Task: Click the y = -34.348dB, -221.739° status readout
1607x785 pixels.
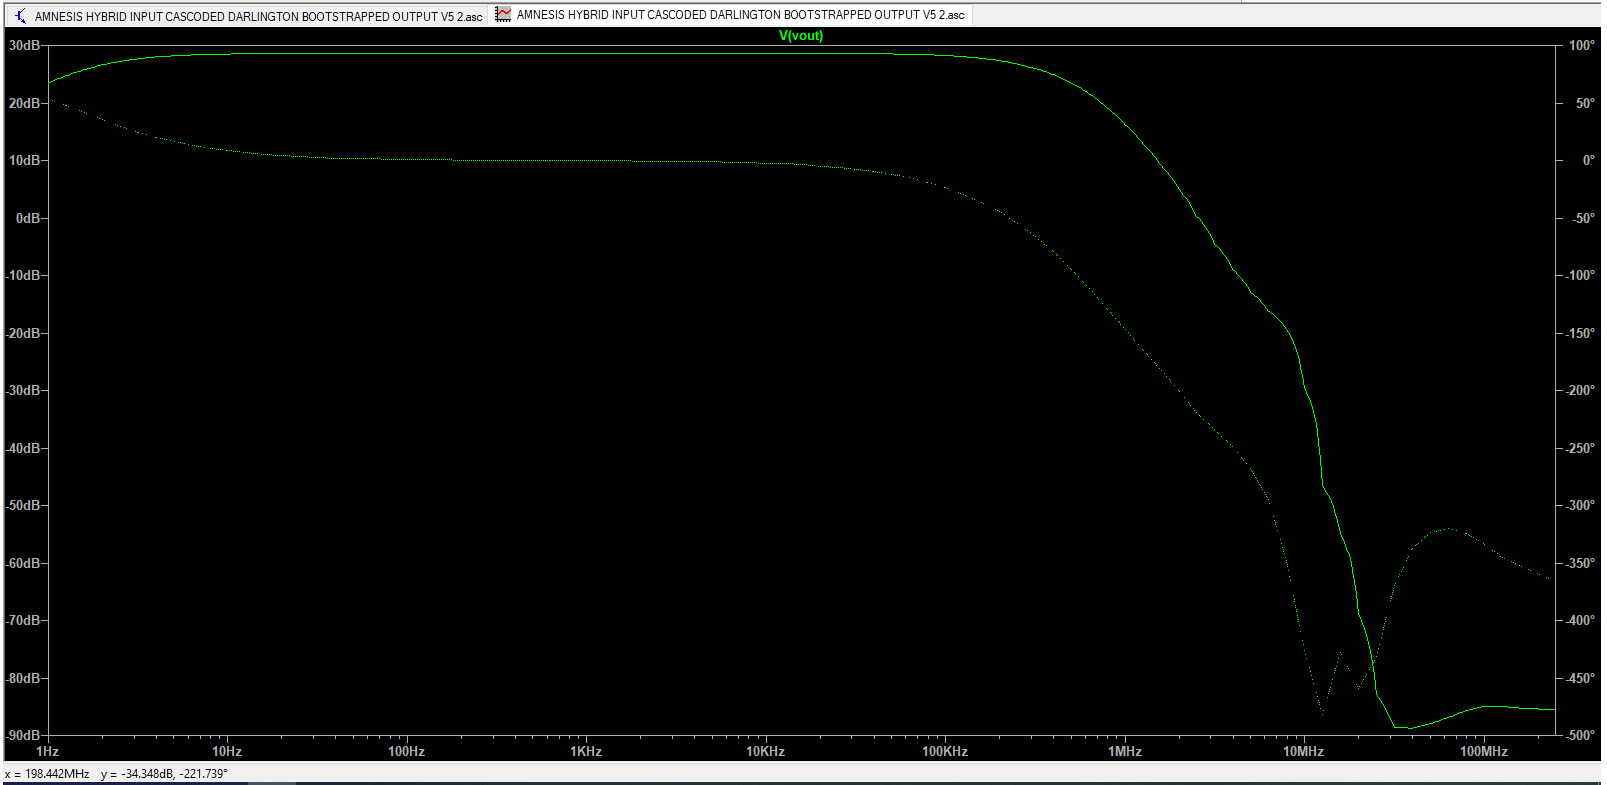Action: coord(164,774)
